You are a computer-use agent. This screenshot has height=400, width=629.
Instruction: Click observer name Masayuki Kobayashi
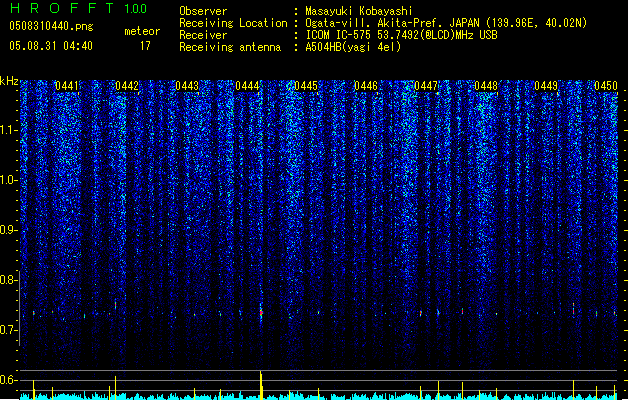pos(358,11)
